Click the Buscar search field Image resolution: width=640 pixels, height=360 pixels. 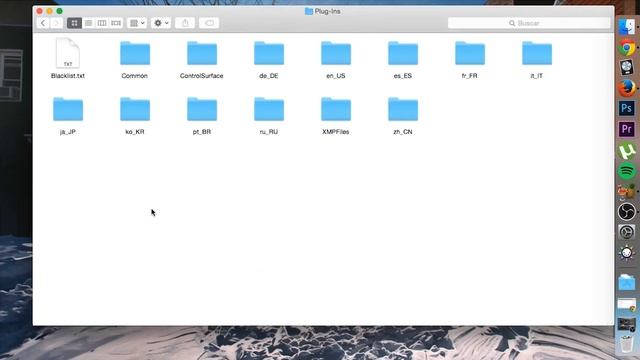pyautogui.click(x=529, y=23)
